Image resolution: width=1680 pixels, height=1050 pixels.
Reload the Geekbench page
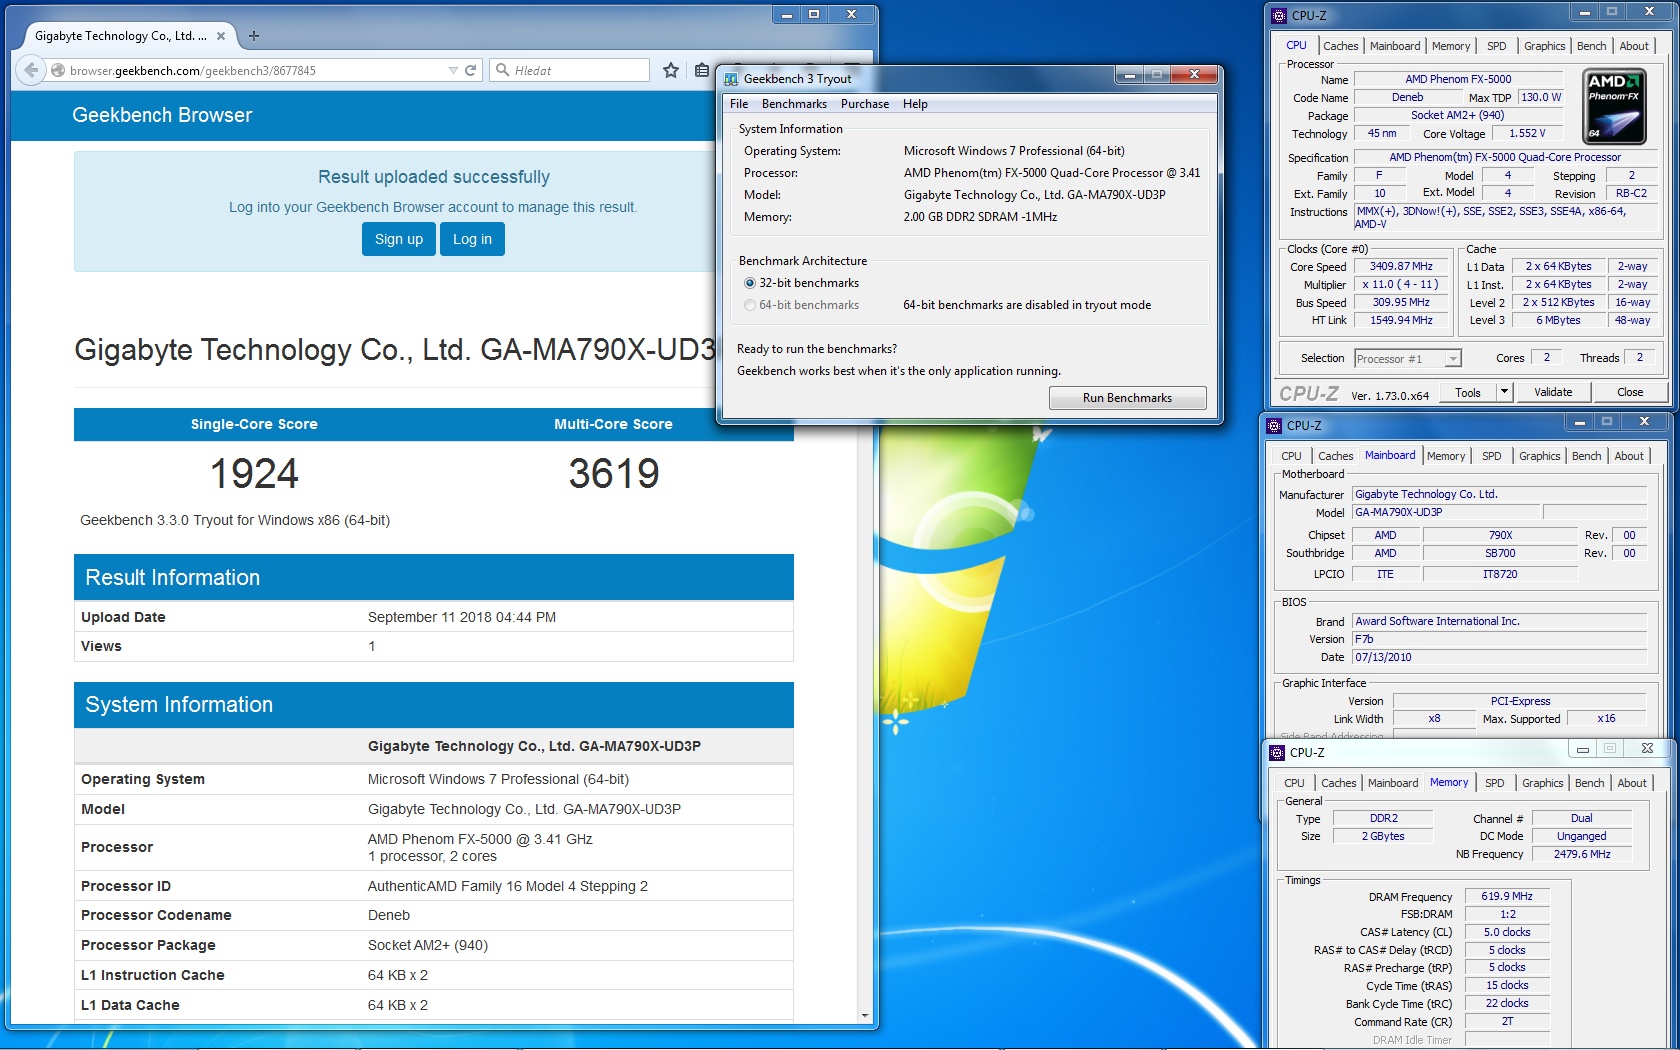471,70
